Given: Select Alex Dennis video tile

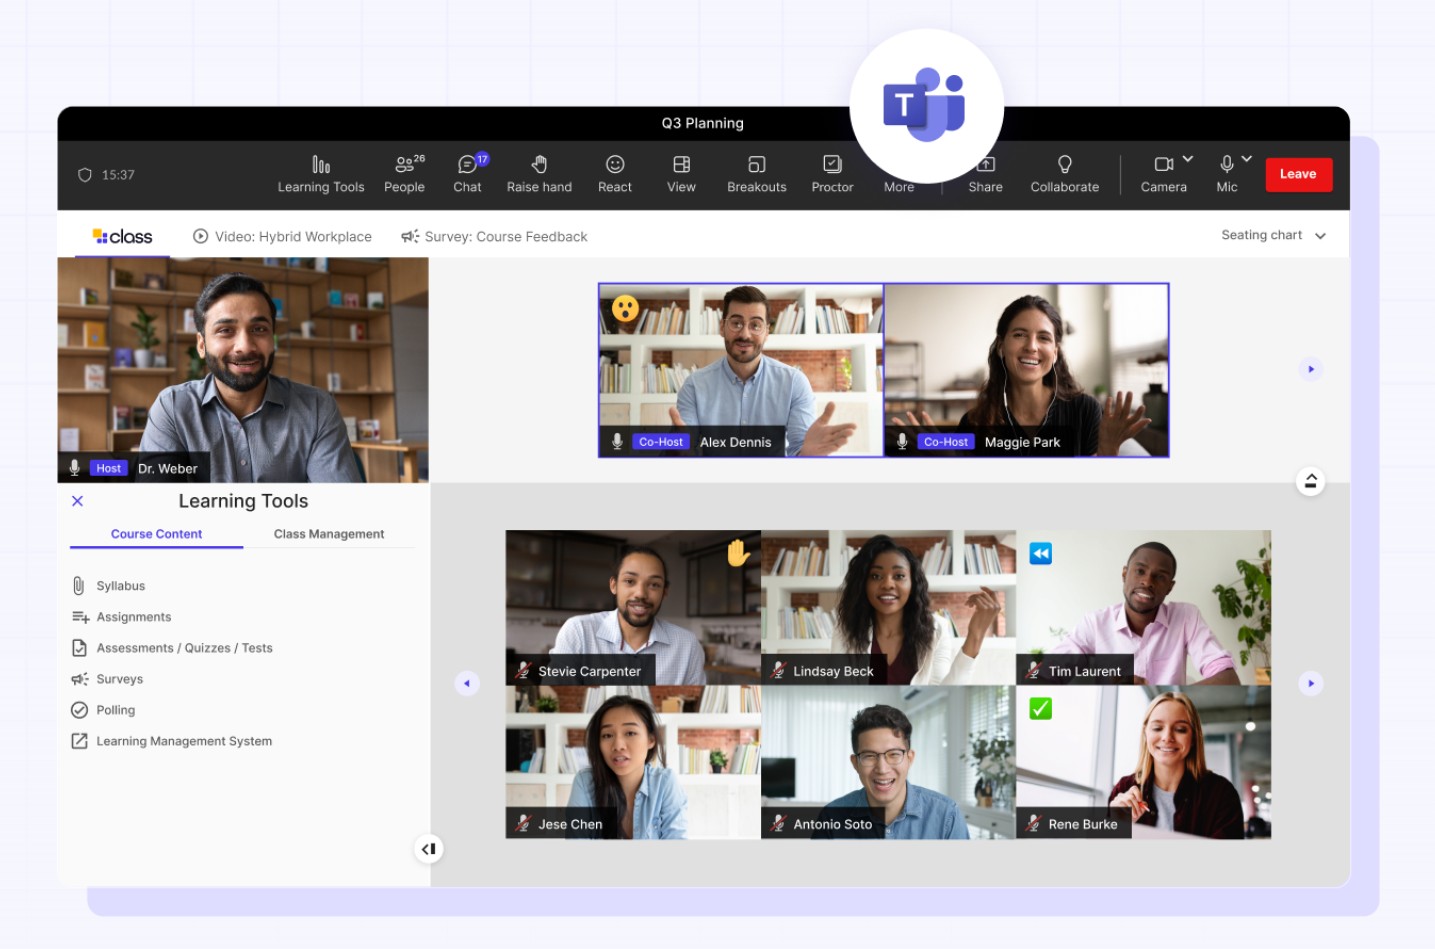Looking at the screenshot, I should point(741,370).
